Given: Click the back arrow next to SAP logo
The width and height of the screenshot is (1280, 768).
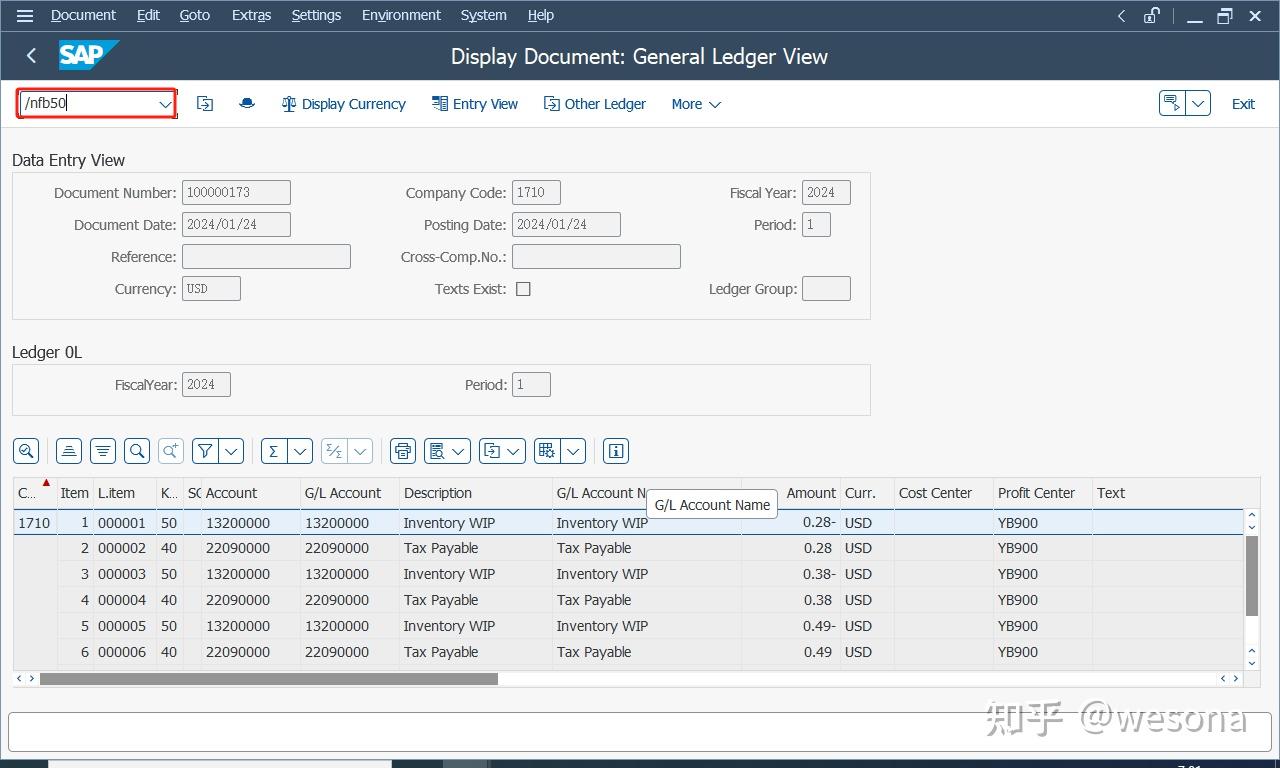Looking at the screenshot, I should [x=31, y=56].
